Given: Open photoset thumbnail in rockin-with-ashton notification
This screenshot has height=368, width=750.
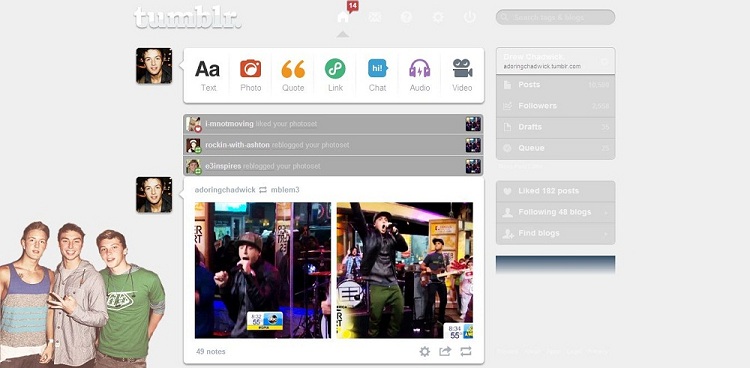Looking at the screenshot, I should click(473, 145).
